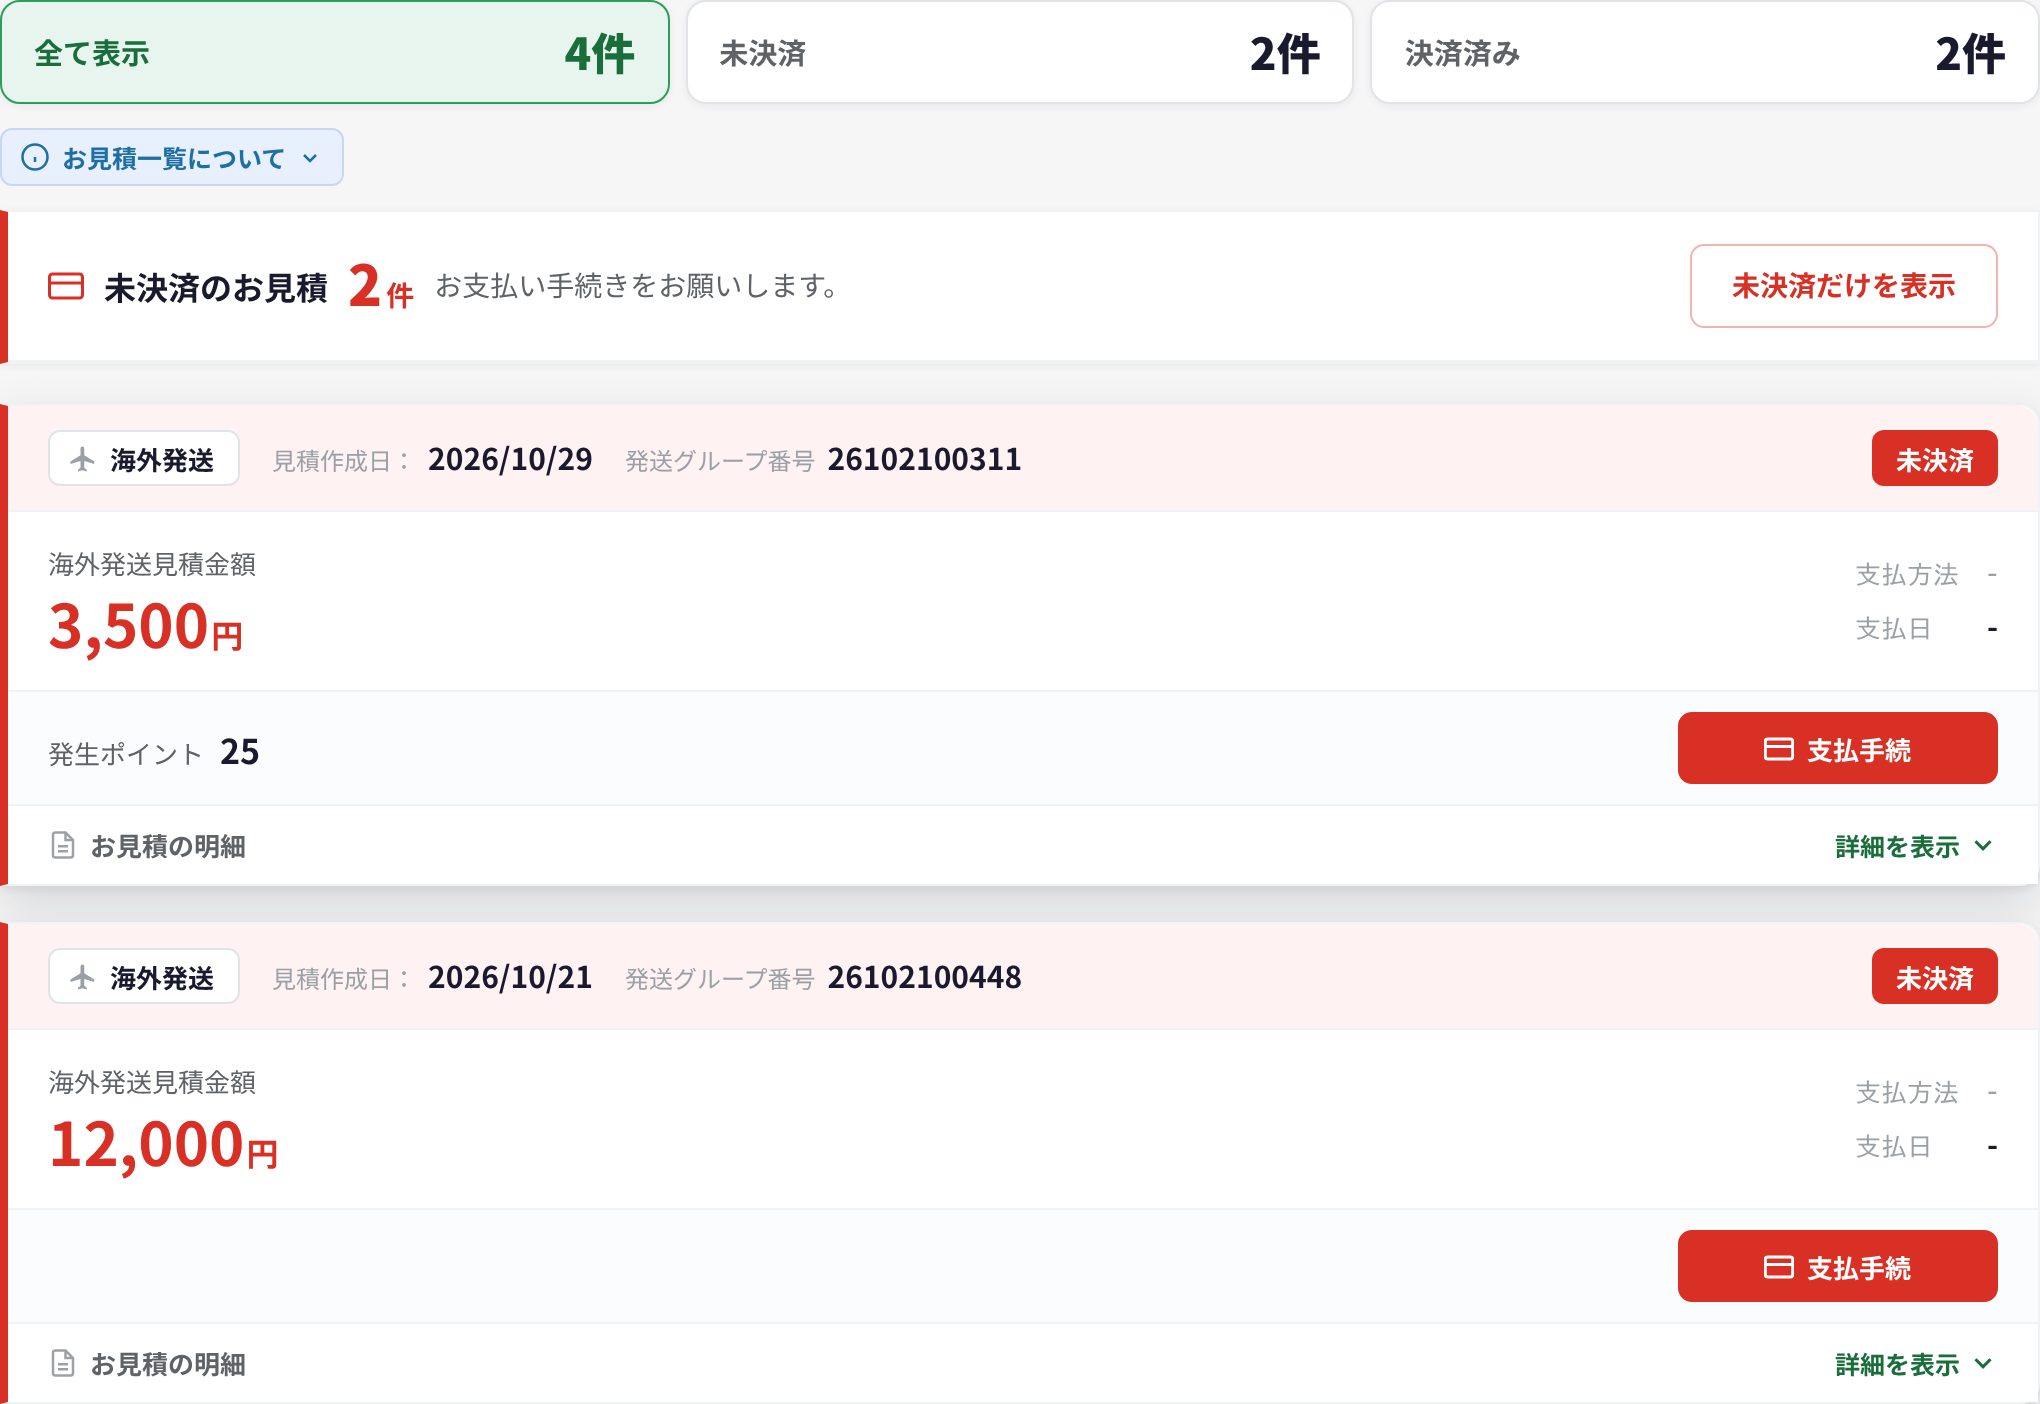2040x1404 pixels.
Task: Click 未決済 badge on estimate 26102100448
Action: pyautogui.click(x=1934, y=977)
